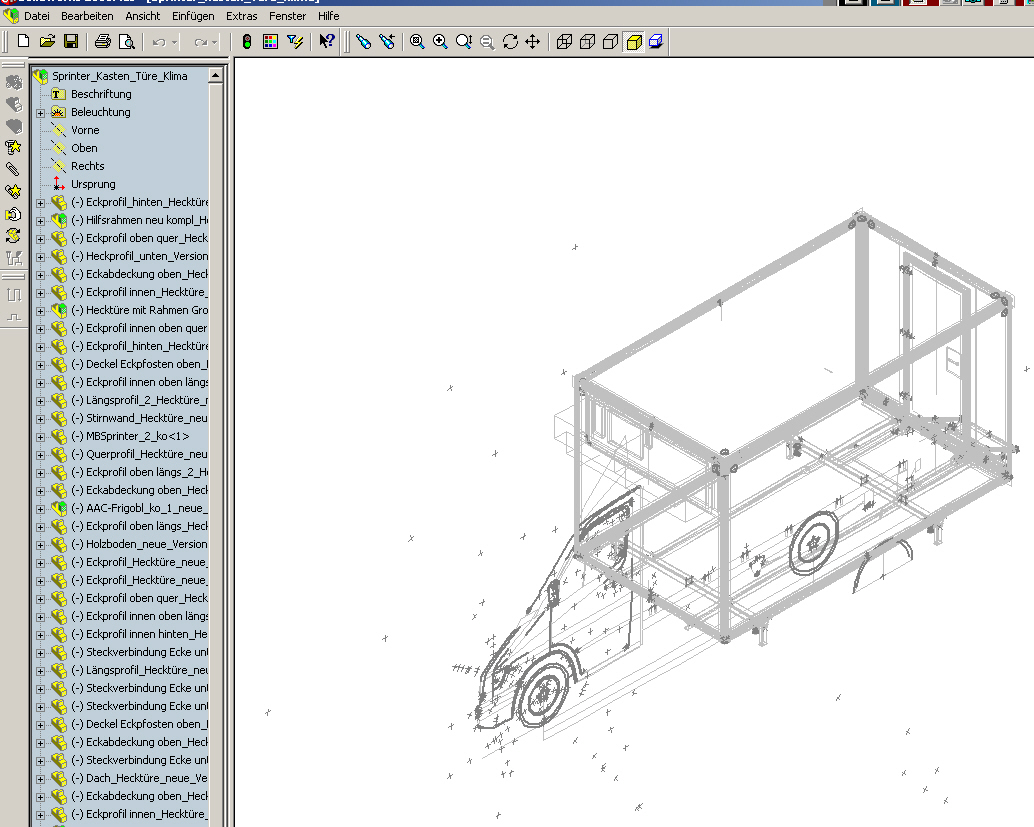This screenshot has width=1034, height=827.
Task: Select the Vorne plane in tree
Action: 84,130
